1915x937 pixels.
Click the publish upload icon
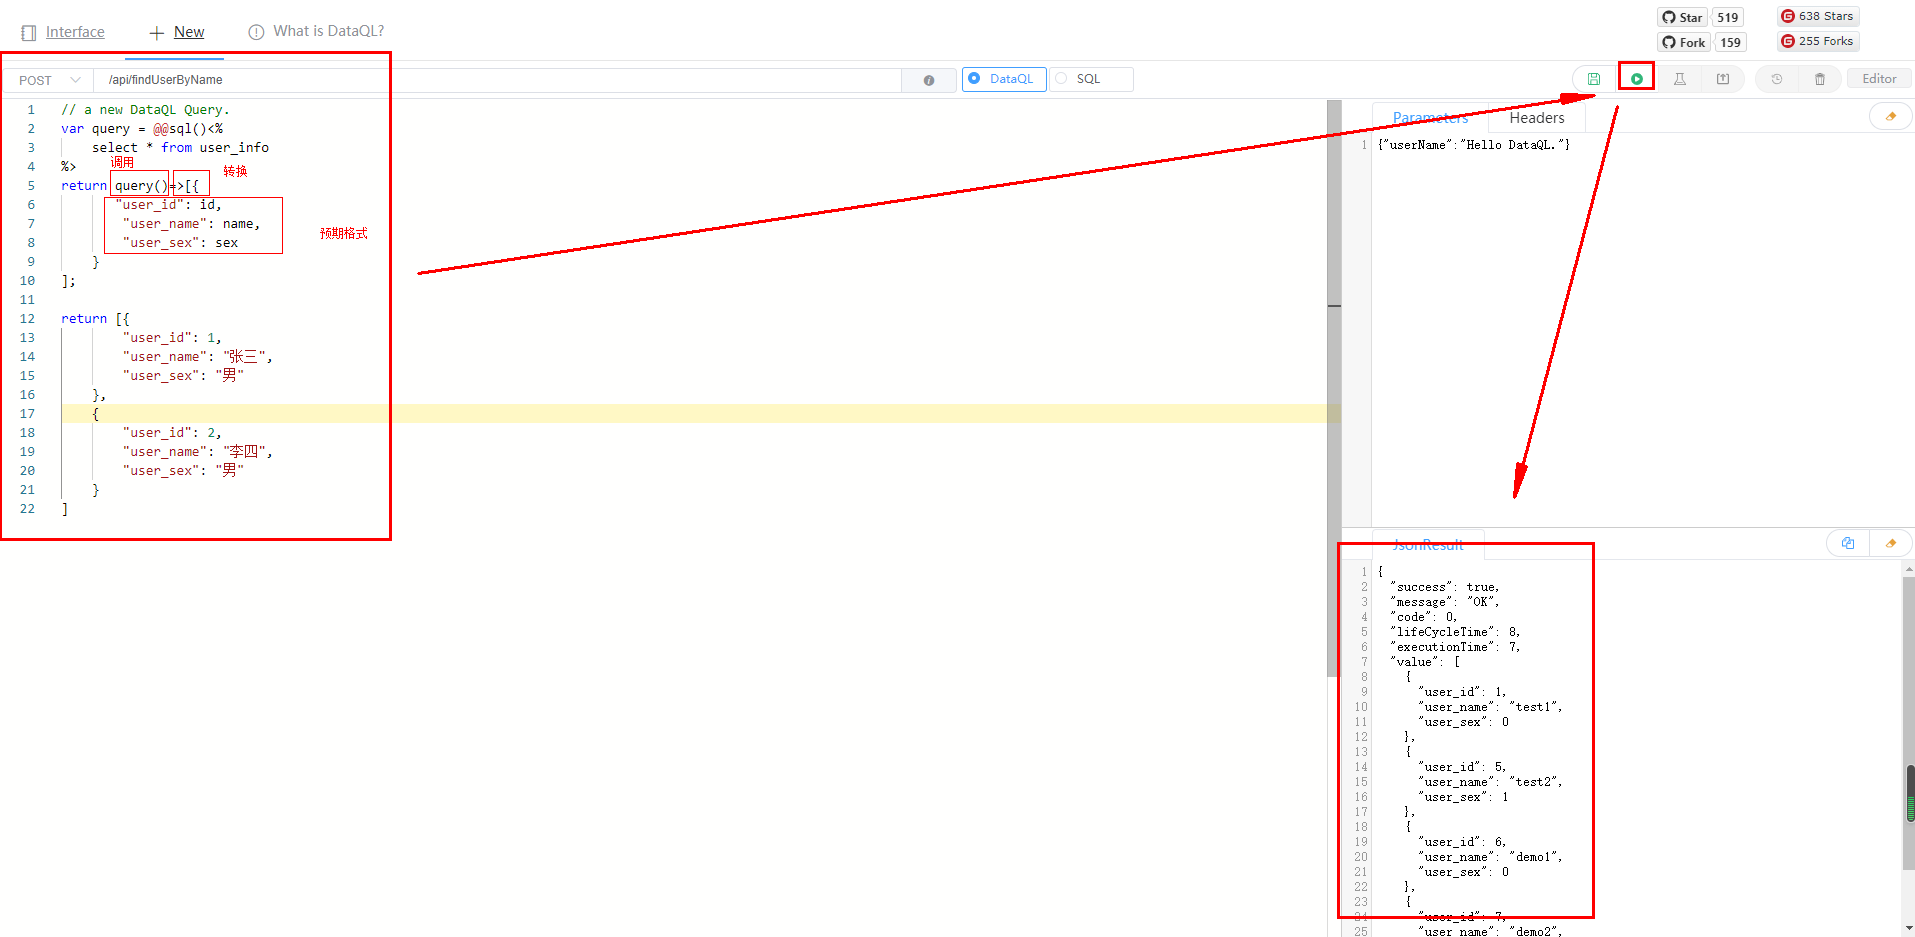point(1723,79)
